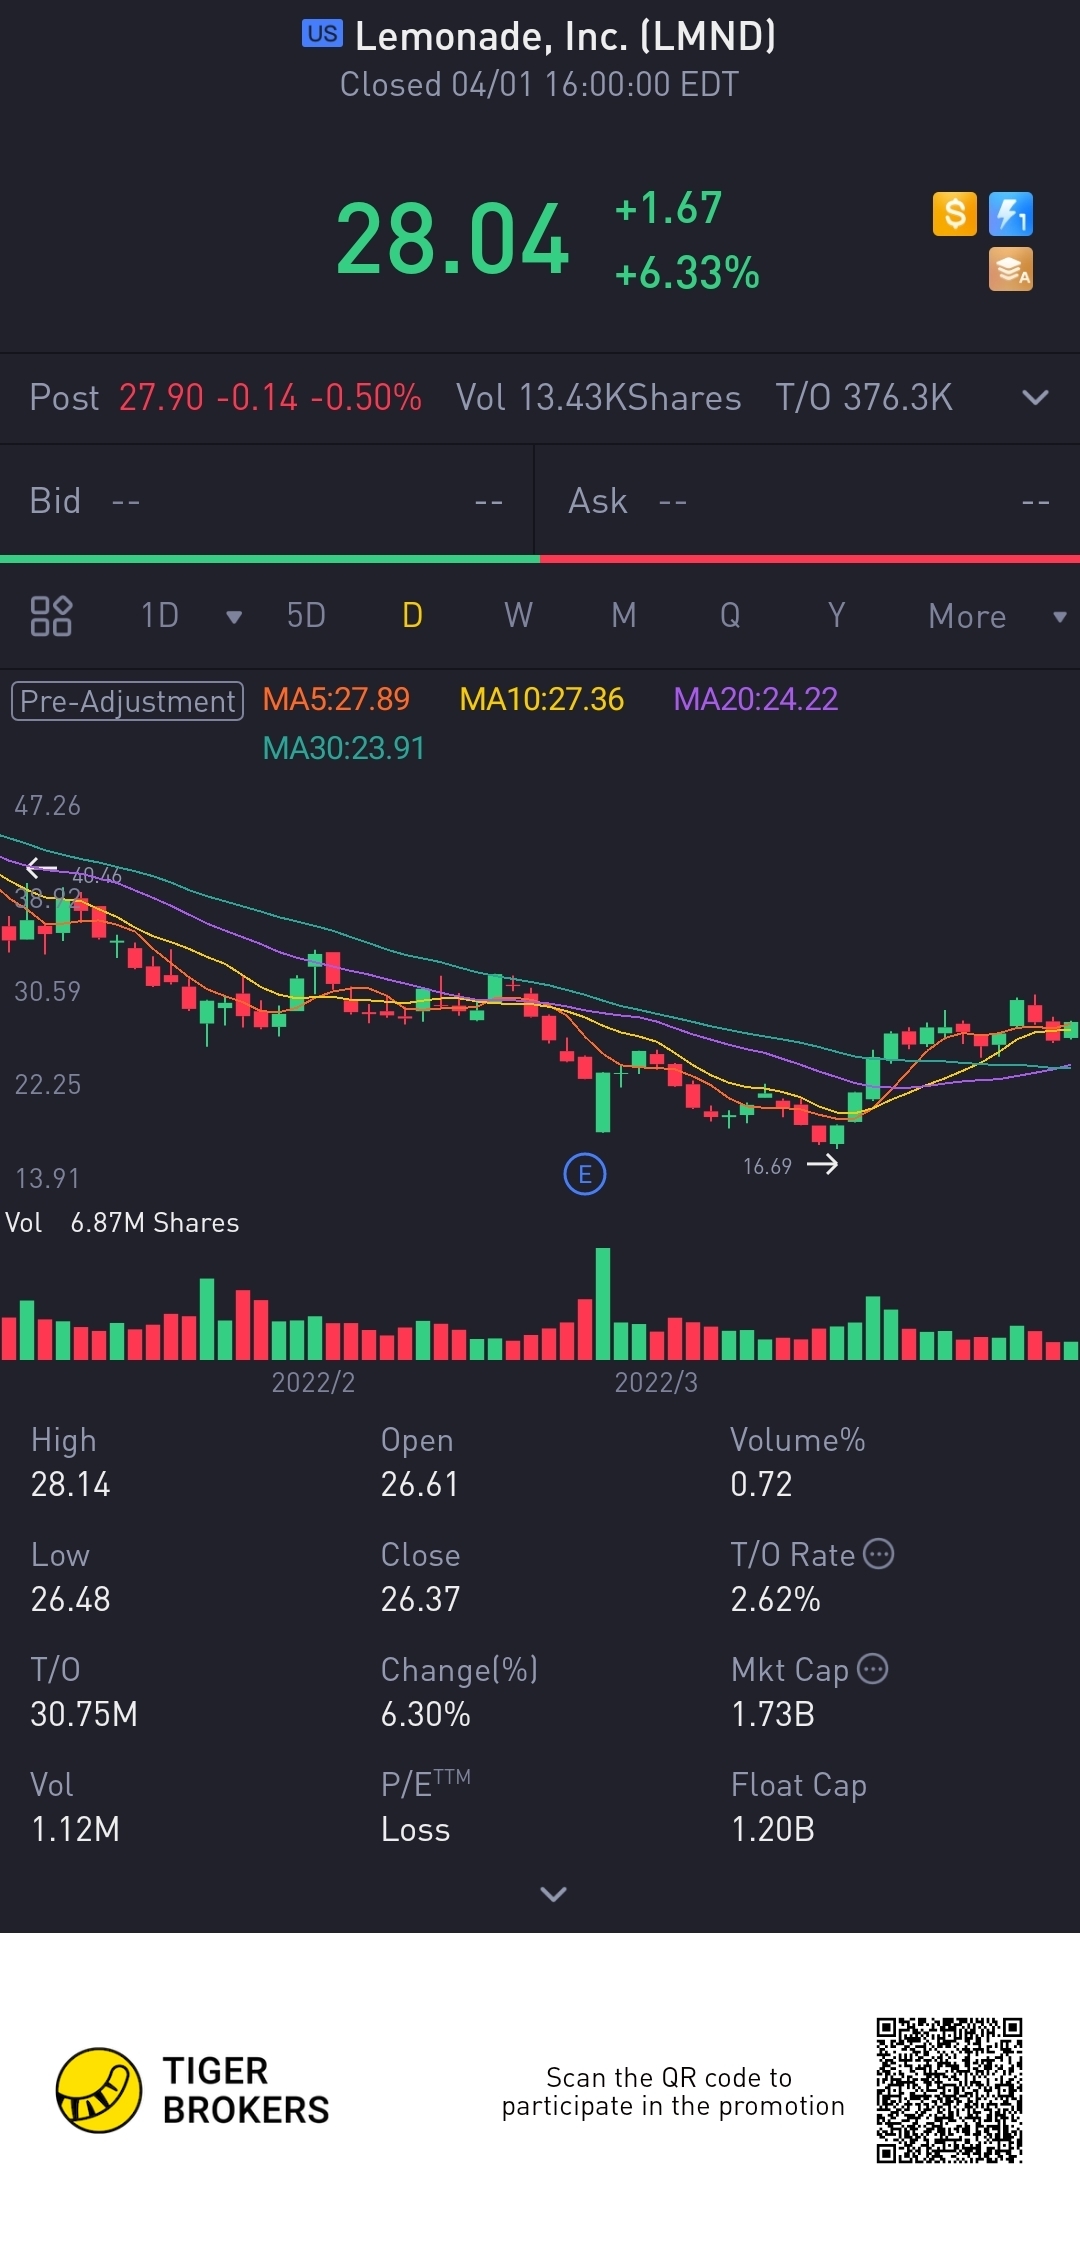The width and height of the screenshot is (1080, 2249).
Task: Tap the Closed 04/01 16:00:00 EDT status
Action: tap(539, 84)
